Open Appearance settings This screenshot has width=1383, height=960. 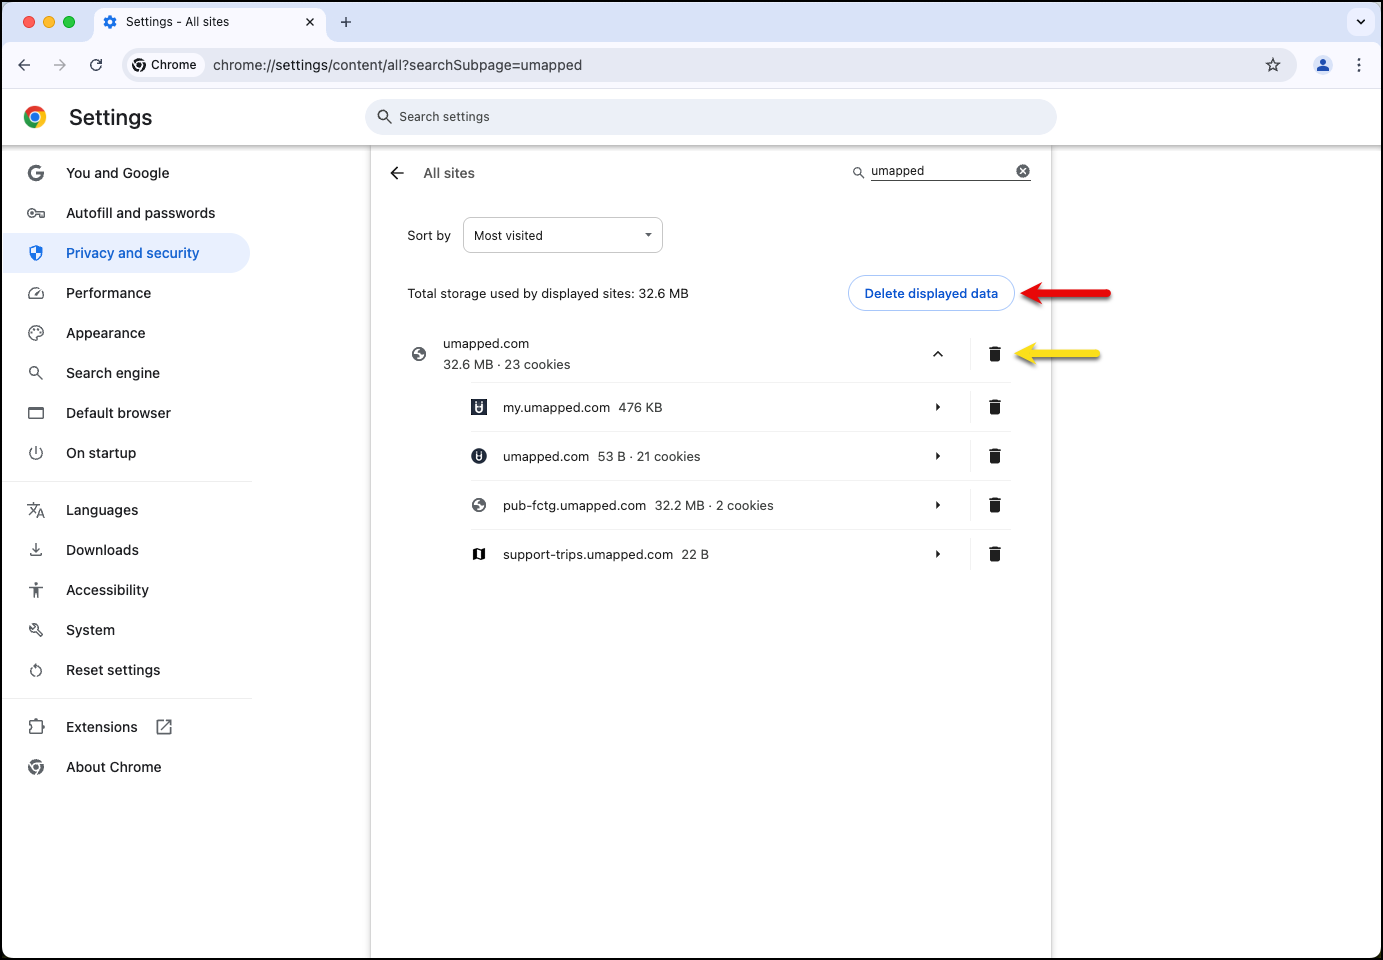[x=126, y=333]
